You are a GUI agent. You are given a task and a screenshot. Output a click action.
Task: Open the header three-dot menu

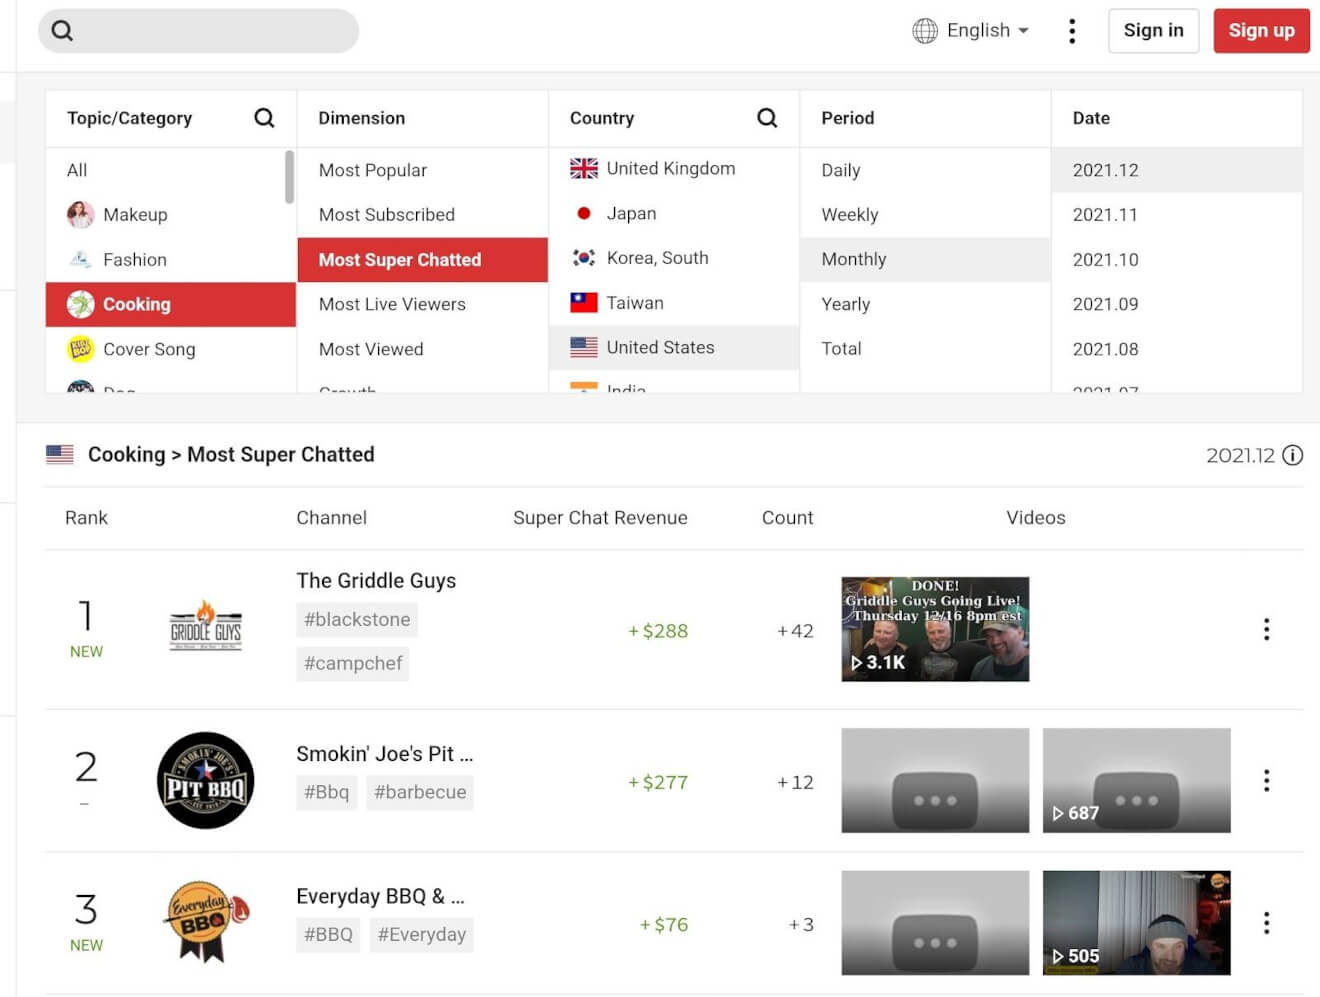(1072, 31)
